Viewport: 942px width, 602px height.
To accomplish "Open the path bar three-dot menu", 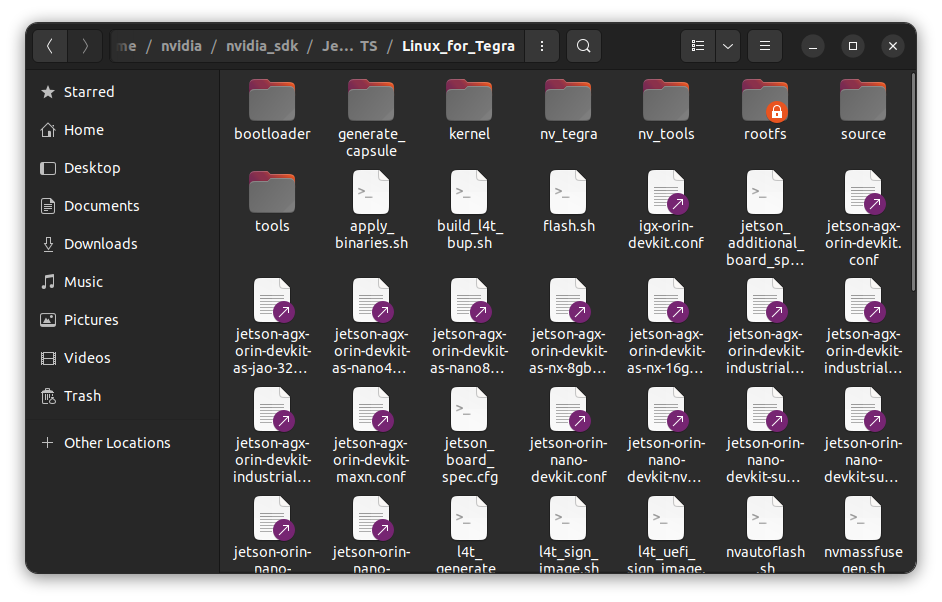I will pos(542,46).
